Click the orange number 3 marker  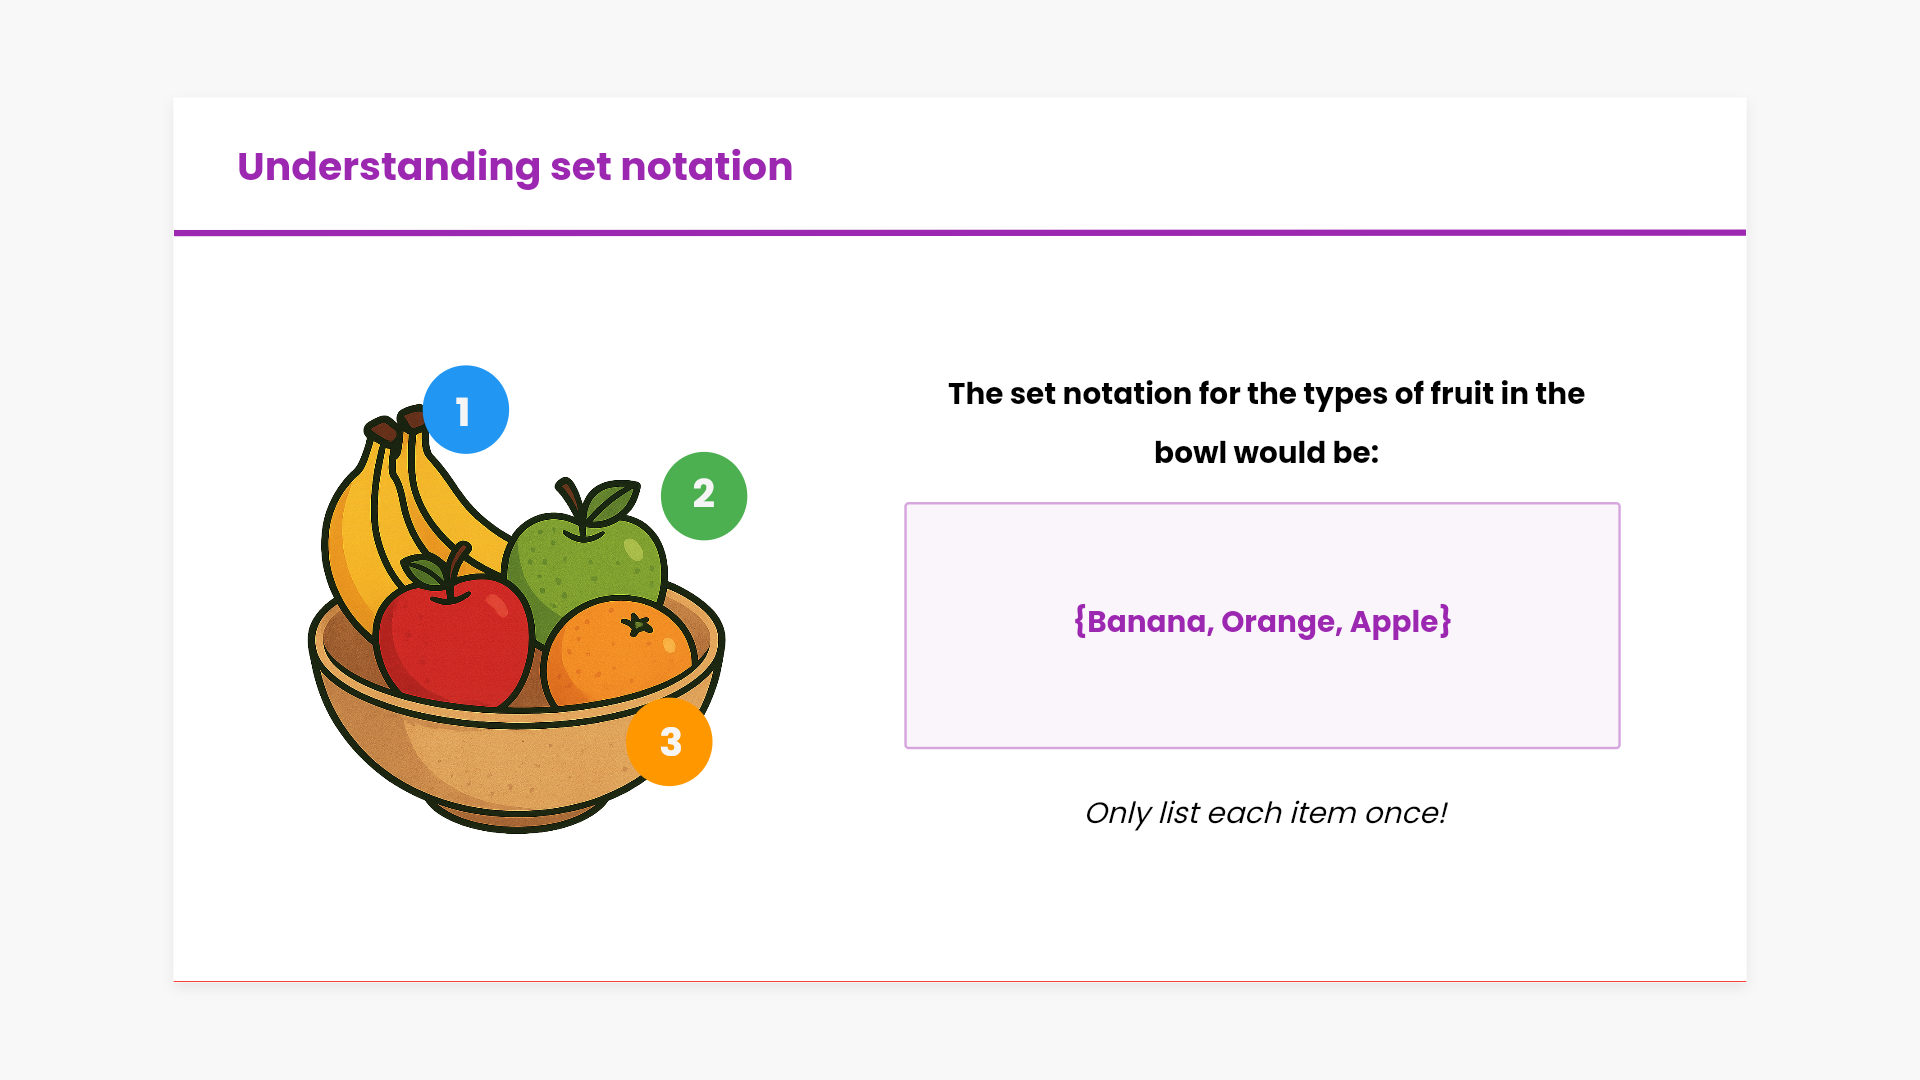(x=669, y=742)
